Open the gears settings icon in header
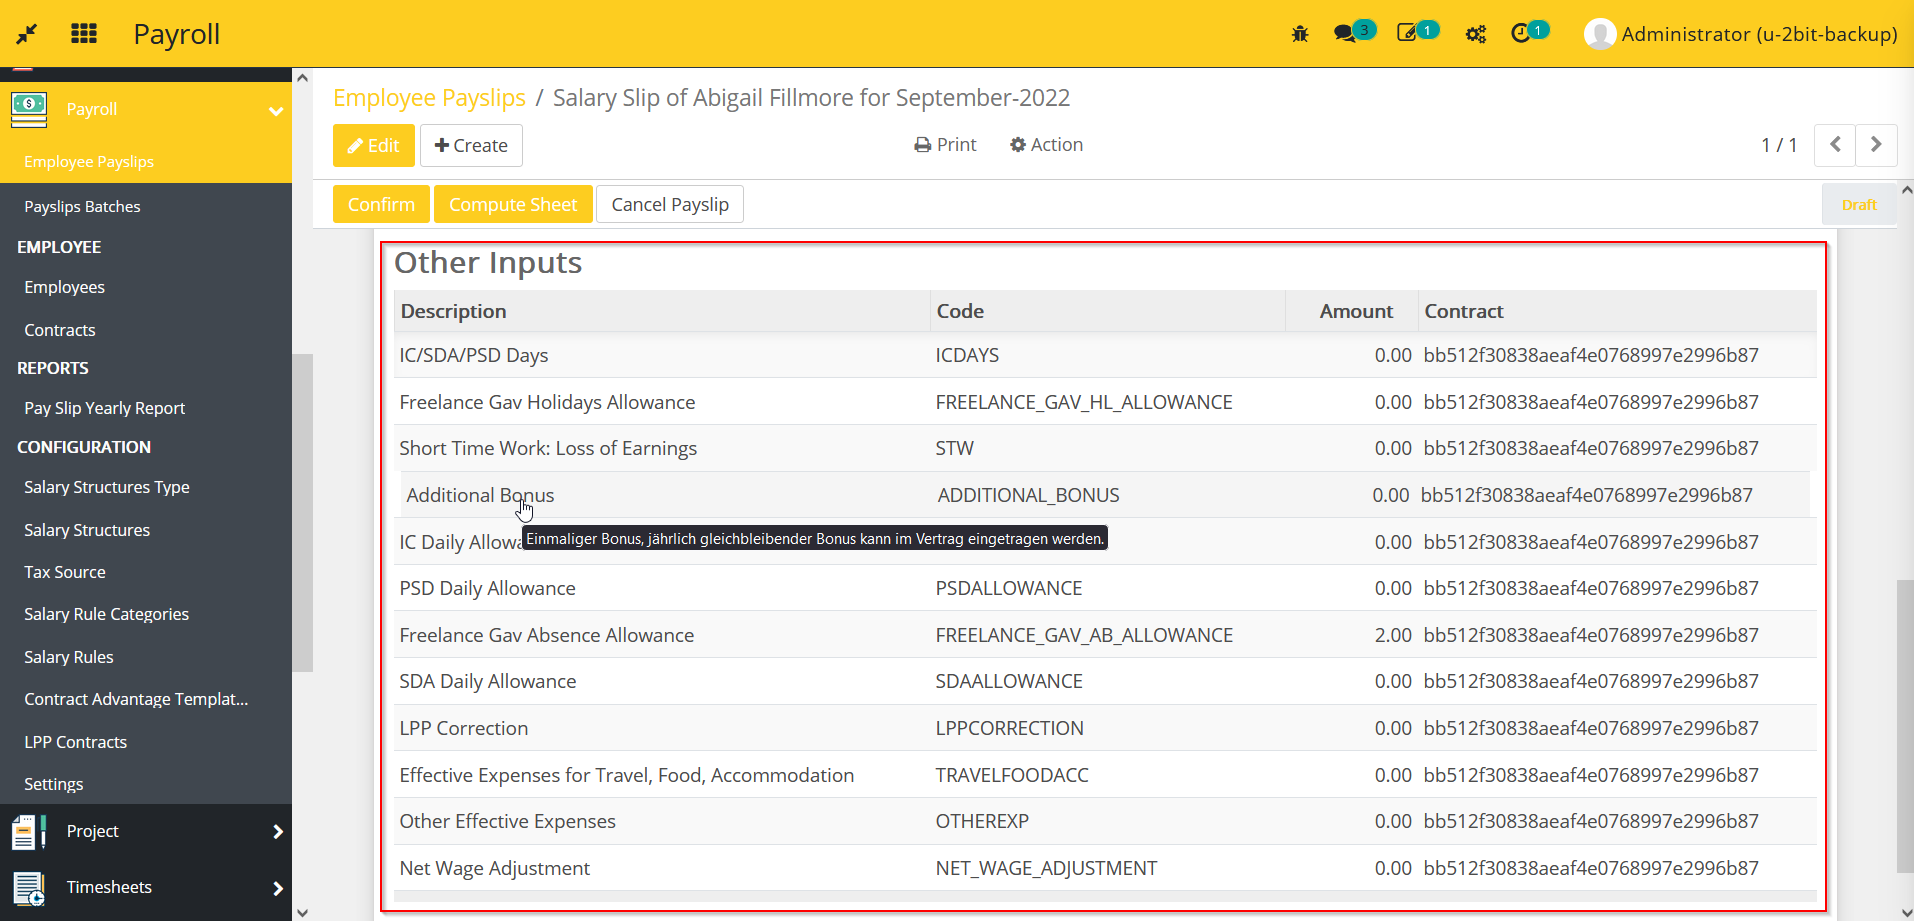The image size is (1914, 921). (x=1475, y=34)
